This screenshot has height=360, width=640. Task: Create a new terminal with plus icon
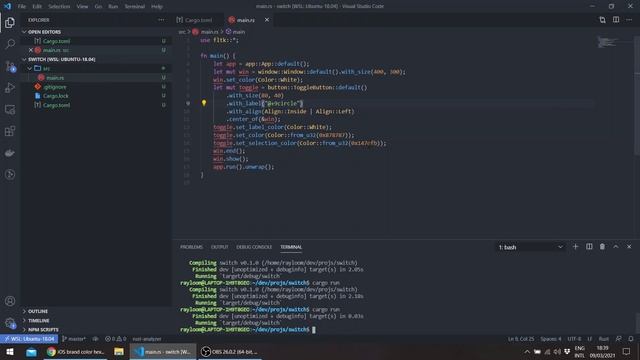click(x=576, y=247)
